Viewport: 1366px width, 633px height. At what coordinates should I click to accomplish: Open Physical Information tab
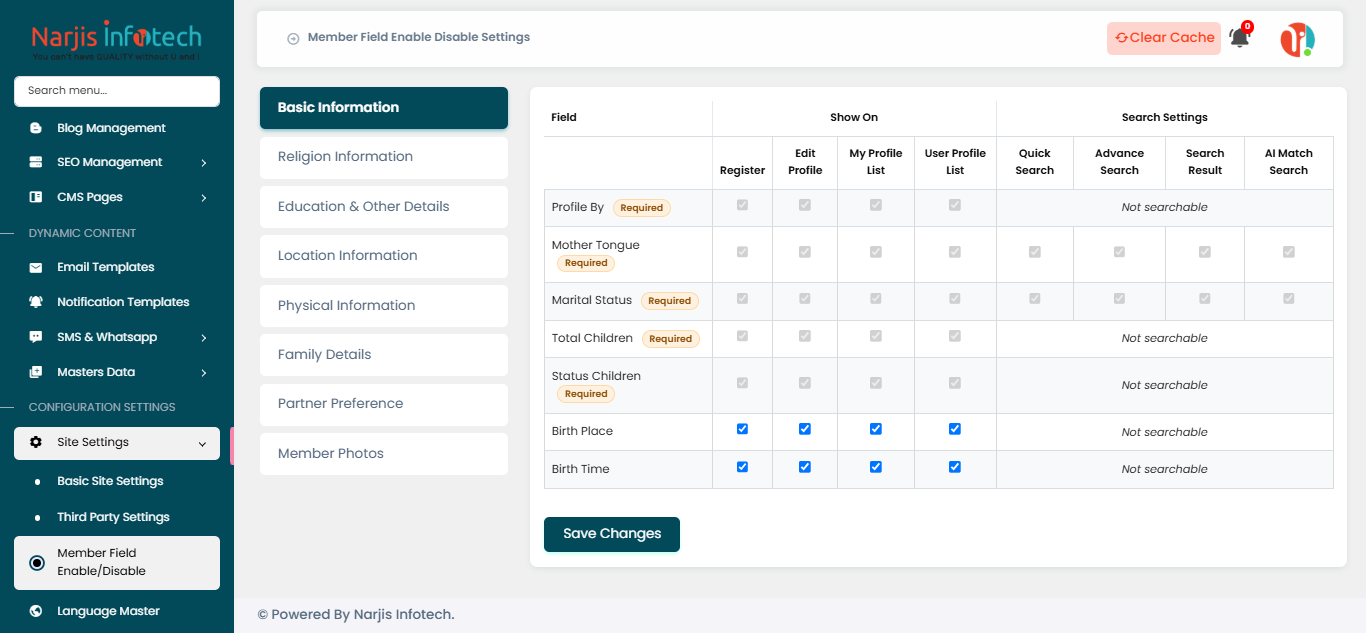384,306
